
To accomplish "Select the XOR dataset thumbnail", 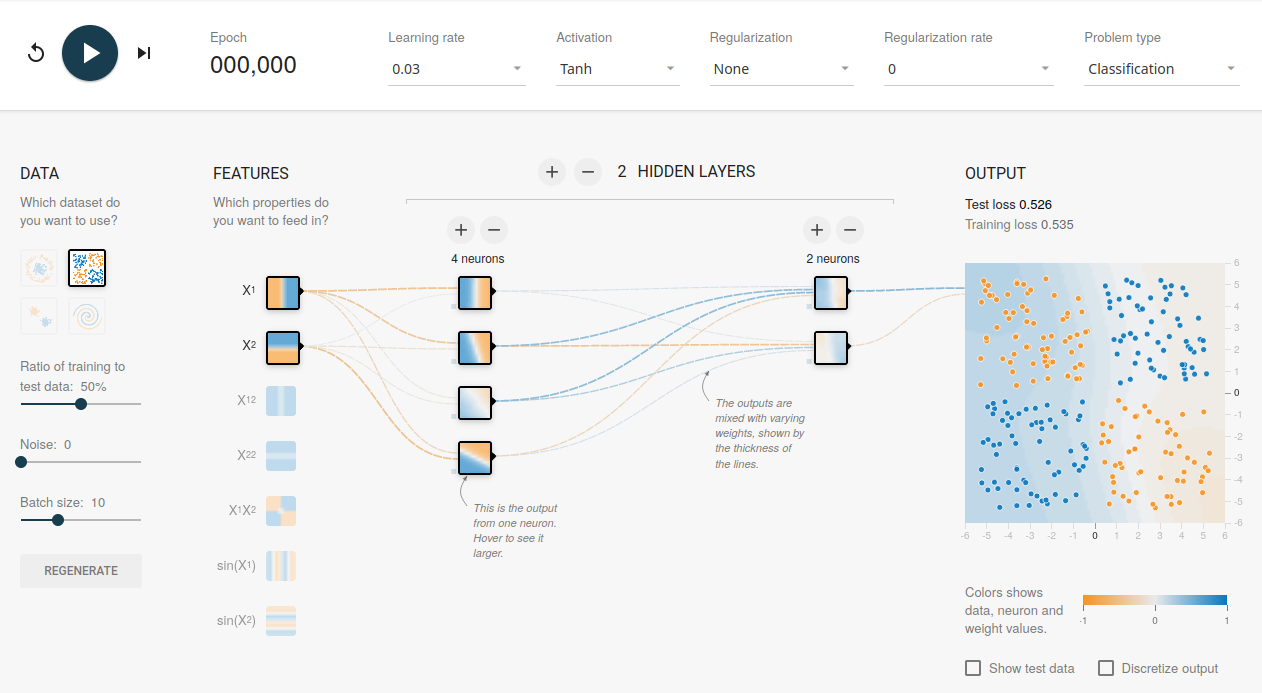I will pos(87,267).
